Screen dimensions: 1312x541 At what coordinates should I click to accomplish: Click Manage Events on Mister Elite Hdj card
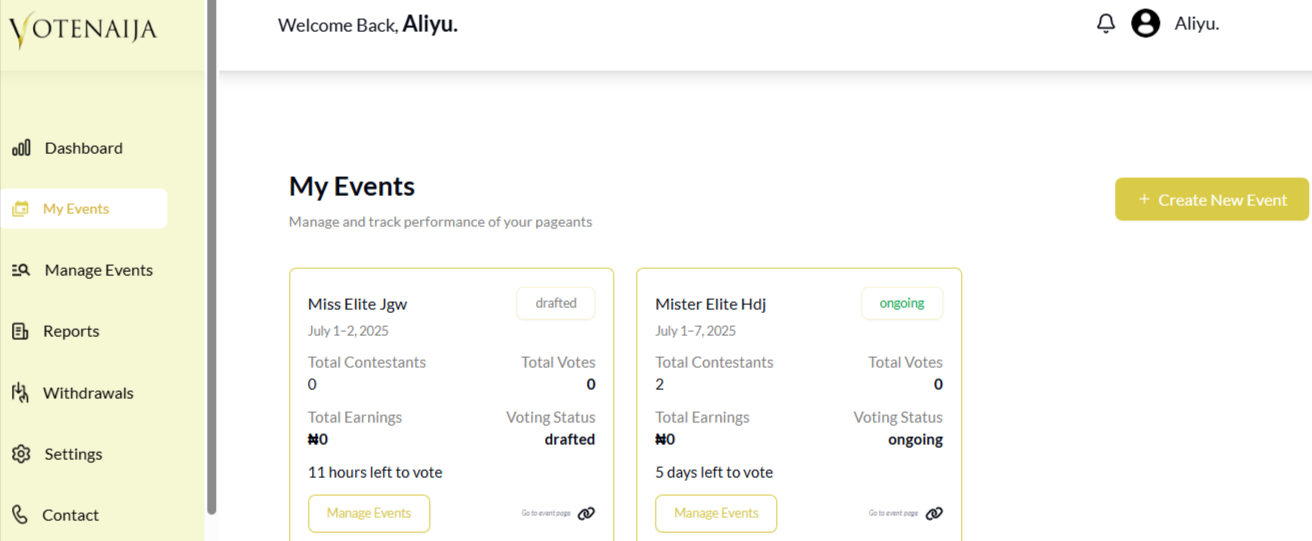coord(716,513)
